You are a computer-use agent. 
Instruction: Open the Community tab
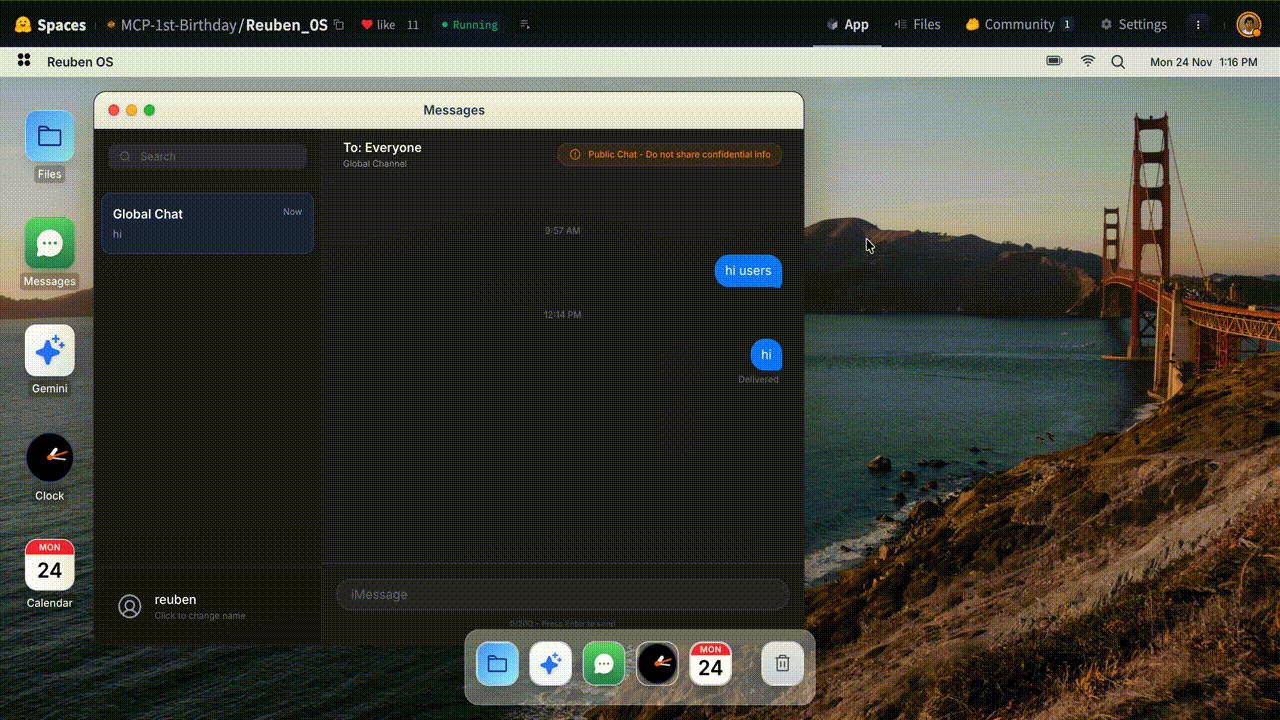[x=1018, y=25]
